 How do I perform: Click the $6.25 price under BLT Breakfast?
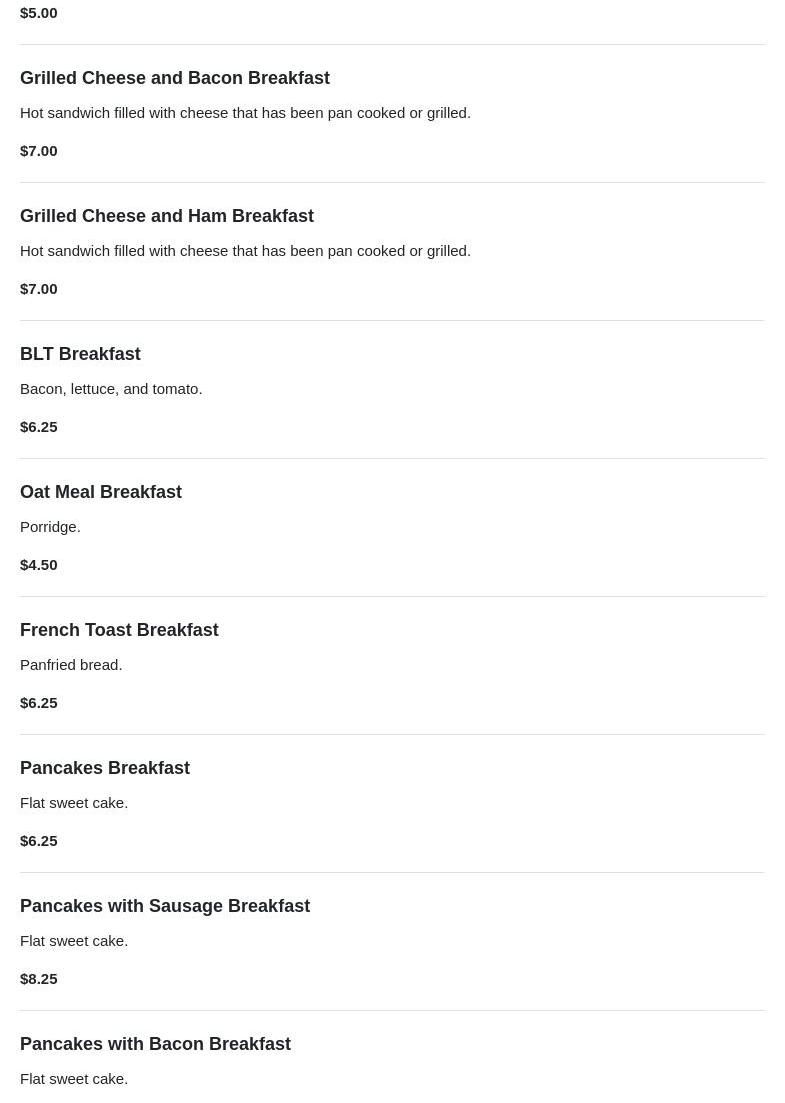39,426
